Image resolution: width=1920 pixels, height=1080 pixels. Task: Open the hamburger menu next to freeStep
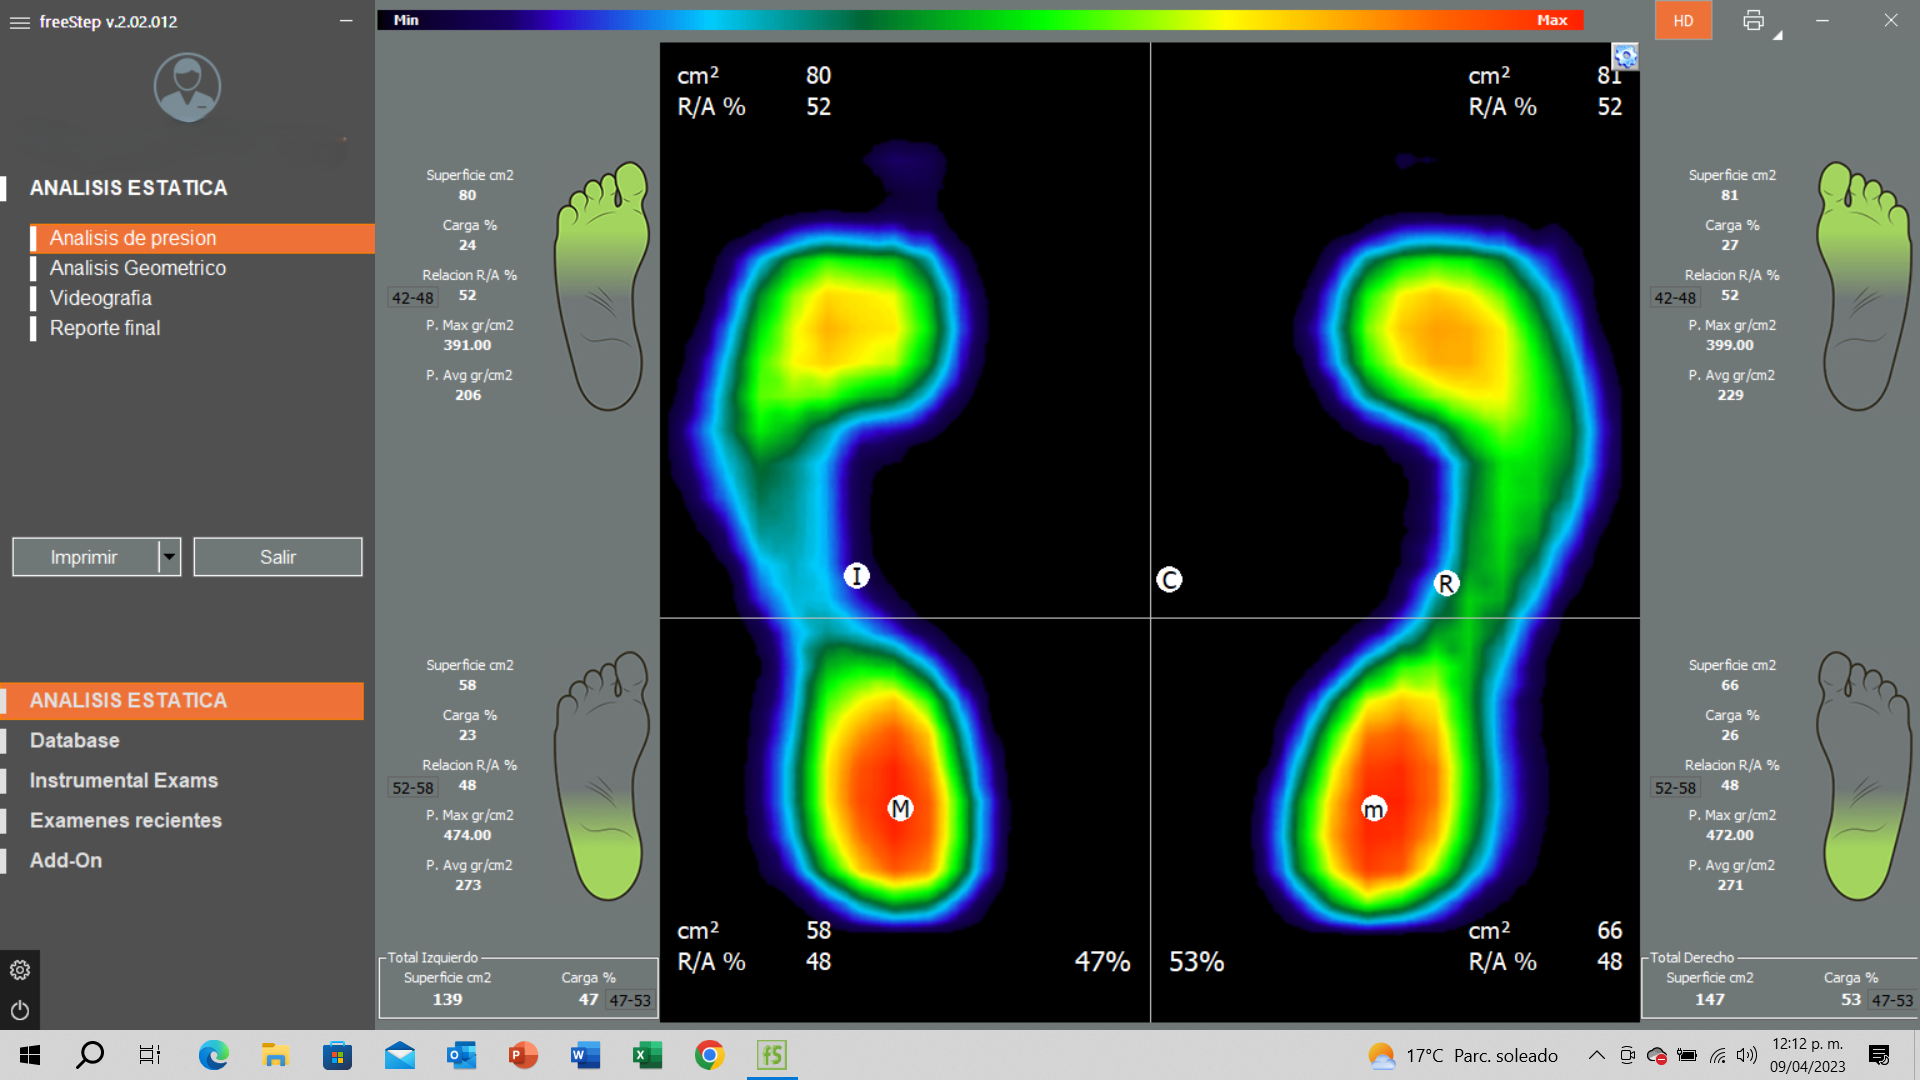click(19, 22)
